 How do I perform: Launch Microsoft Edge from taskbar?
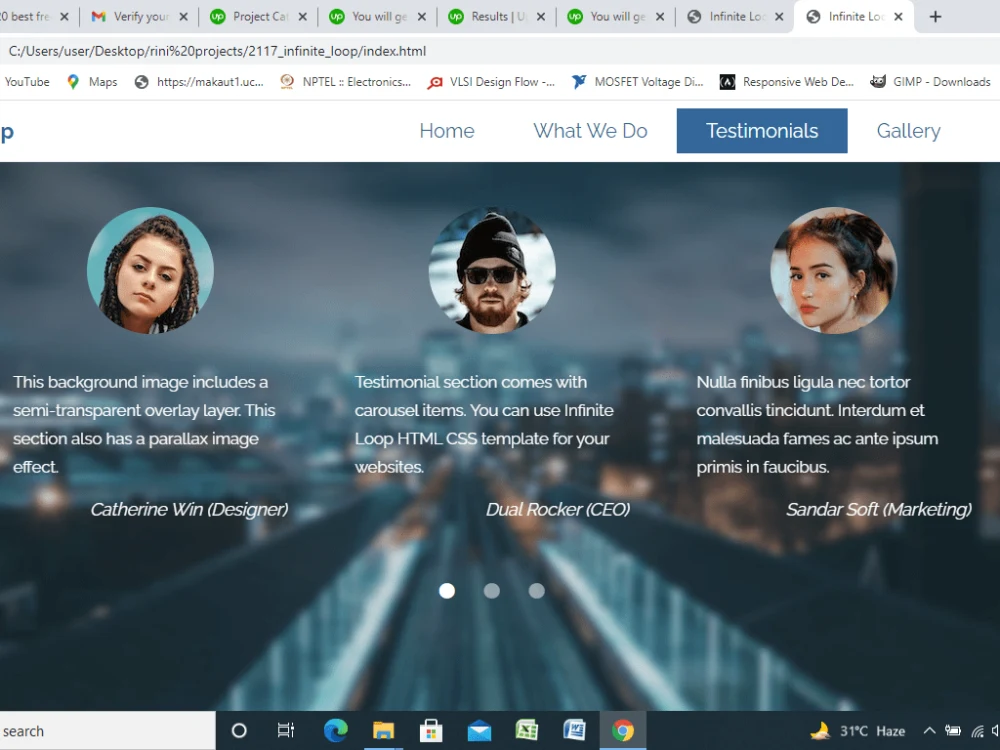click(x=335, y=731)
